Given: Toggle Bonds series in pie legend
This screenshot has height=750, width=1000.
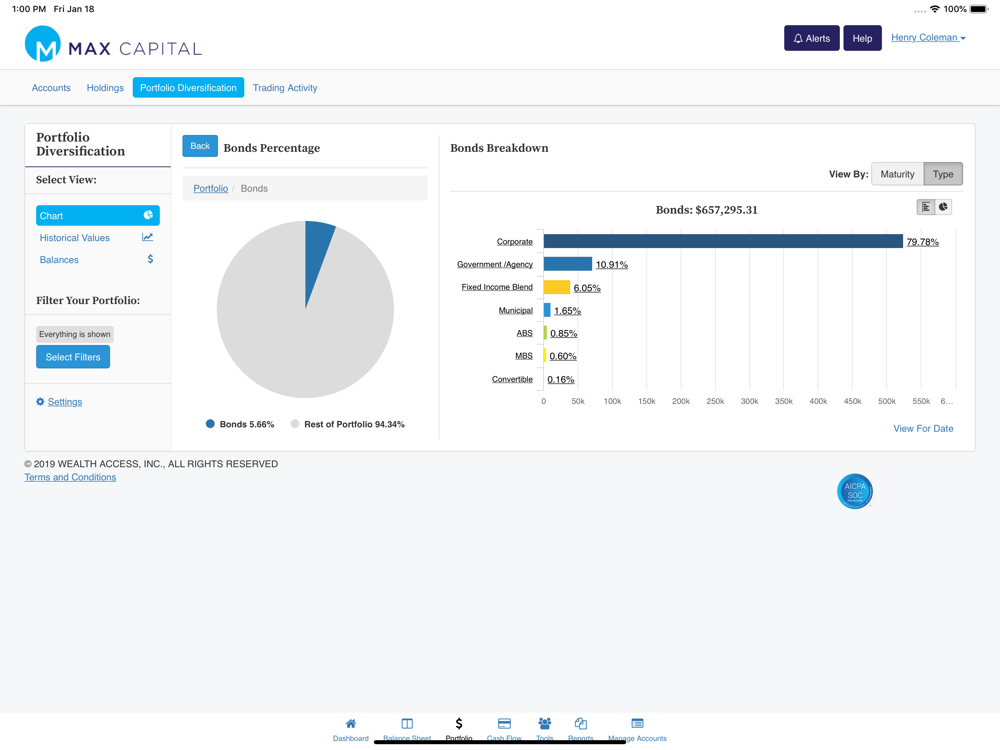Looking at the screenshot, I should pos(240,424).
